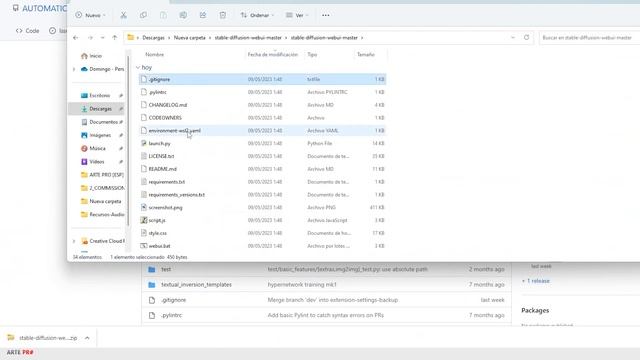Select the screenshot.png file
The width and height of the screenshot is (640, 360).
point(262,207)
